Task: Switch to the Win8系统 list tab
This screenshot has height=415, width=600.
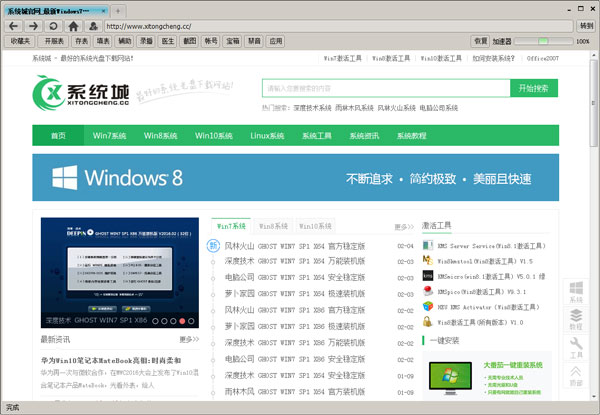Action: (273, 226)
